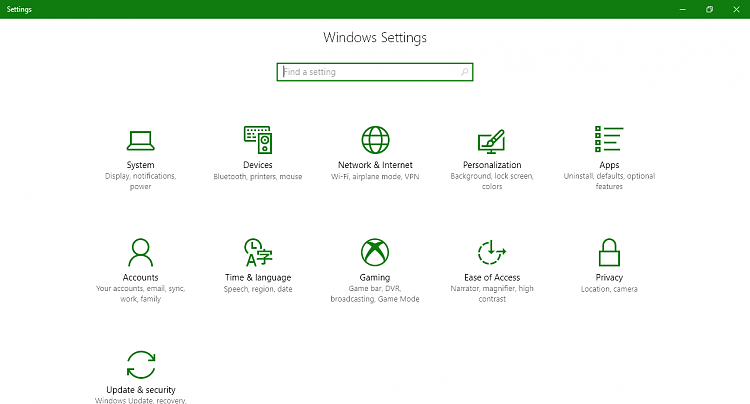Image resolution: width=750 pixels, height=404 pixels.
Task: Open the Devices keyboard and speaker icon
Action: tap(258, 140)
